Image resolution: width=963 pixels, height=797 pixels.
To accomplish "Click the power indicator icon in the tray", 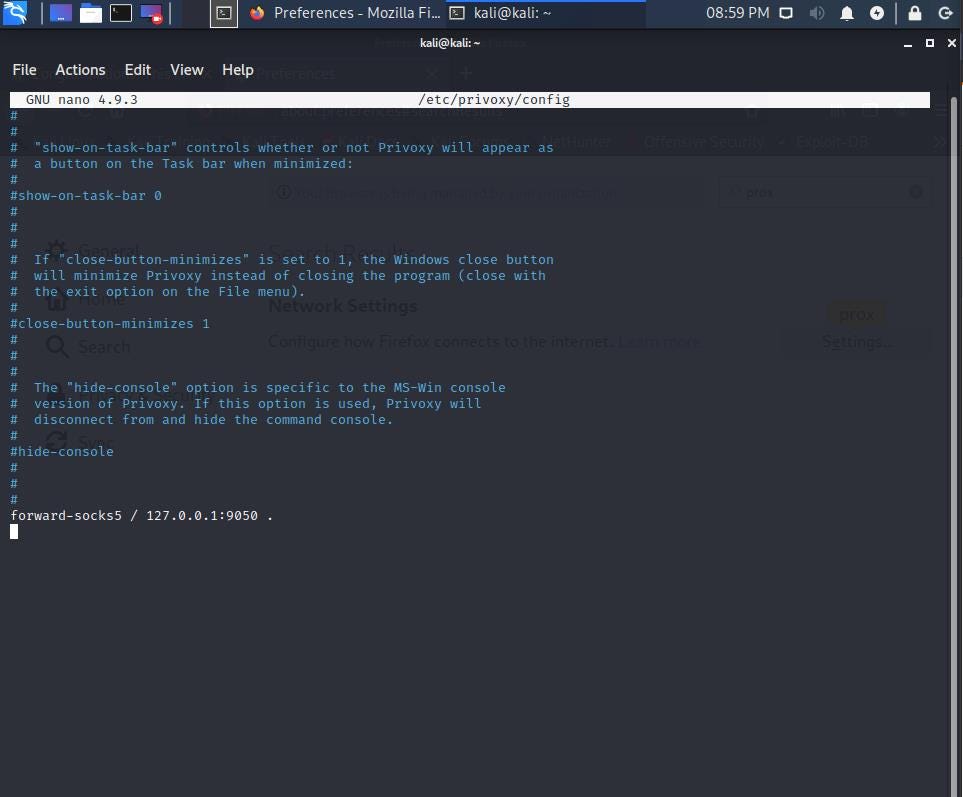I will (x=876, y=13).
